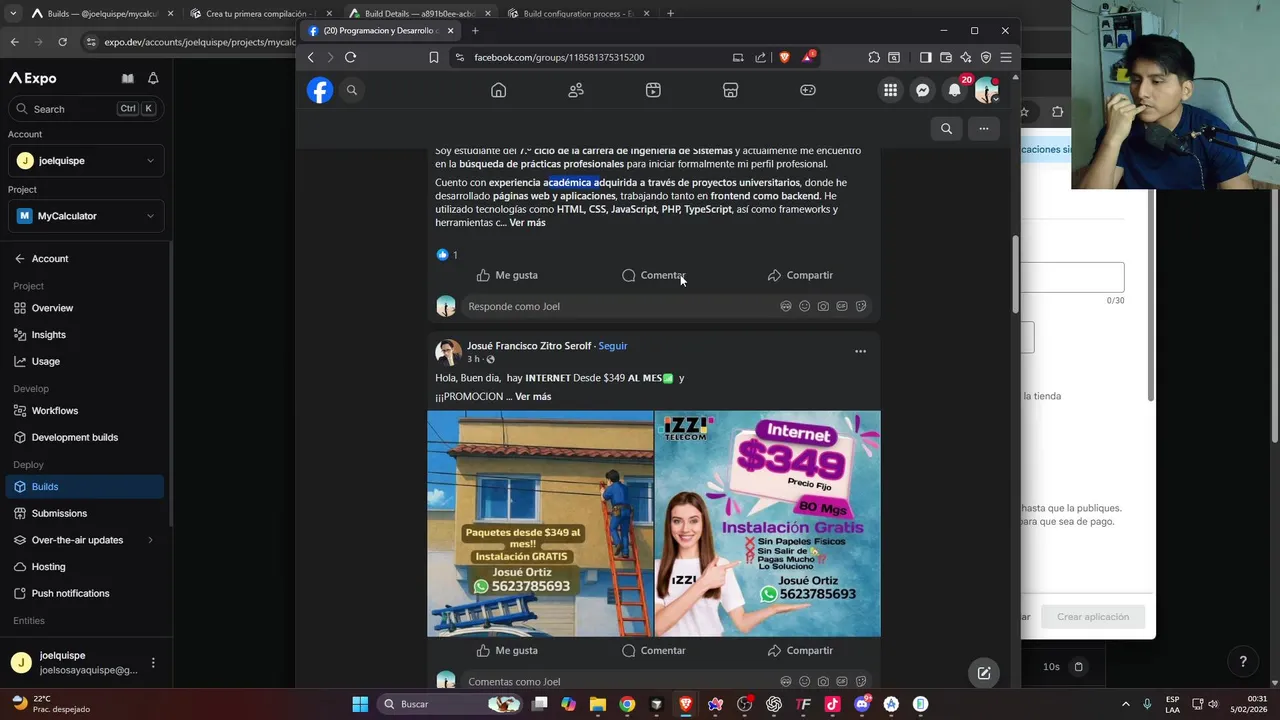
Task: Click Facebook address bar URL
Action: click(x=559, y=57)
